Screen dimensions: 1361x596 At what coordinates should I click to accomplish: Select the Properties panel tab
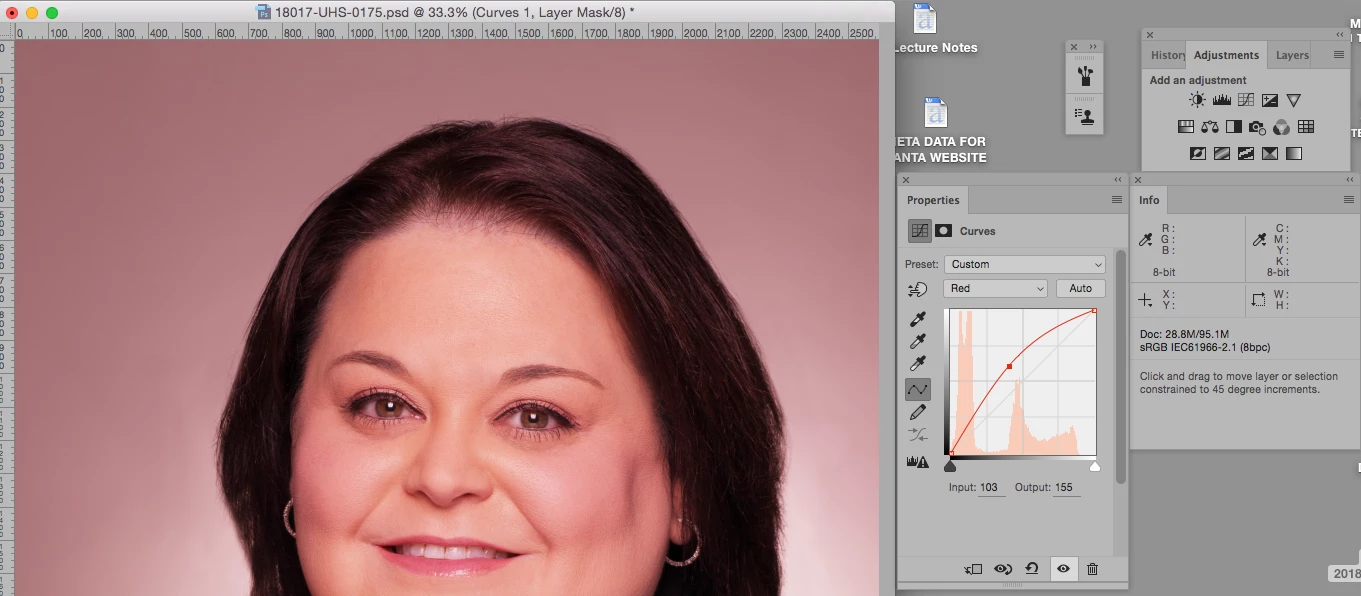[x=933, y=200]
